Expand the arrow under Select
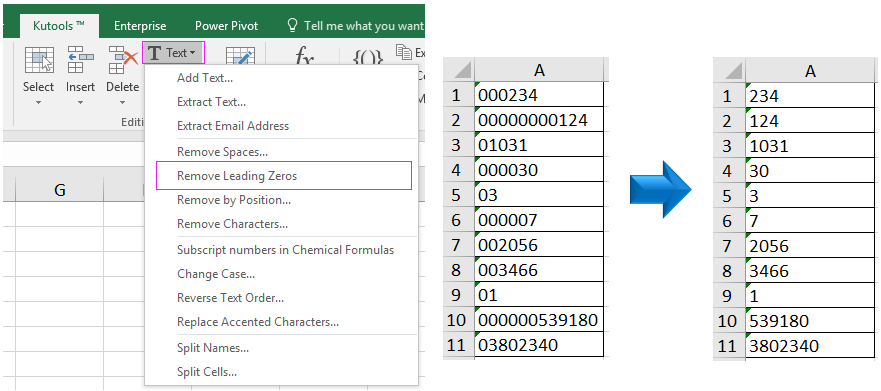The width and height of the screenshot is (881, 391). tap(39, 103)
